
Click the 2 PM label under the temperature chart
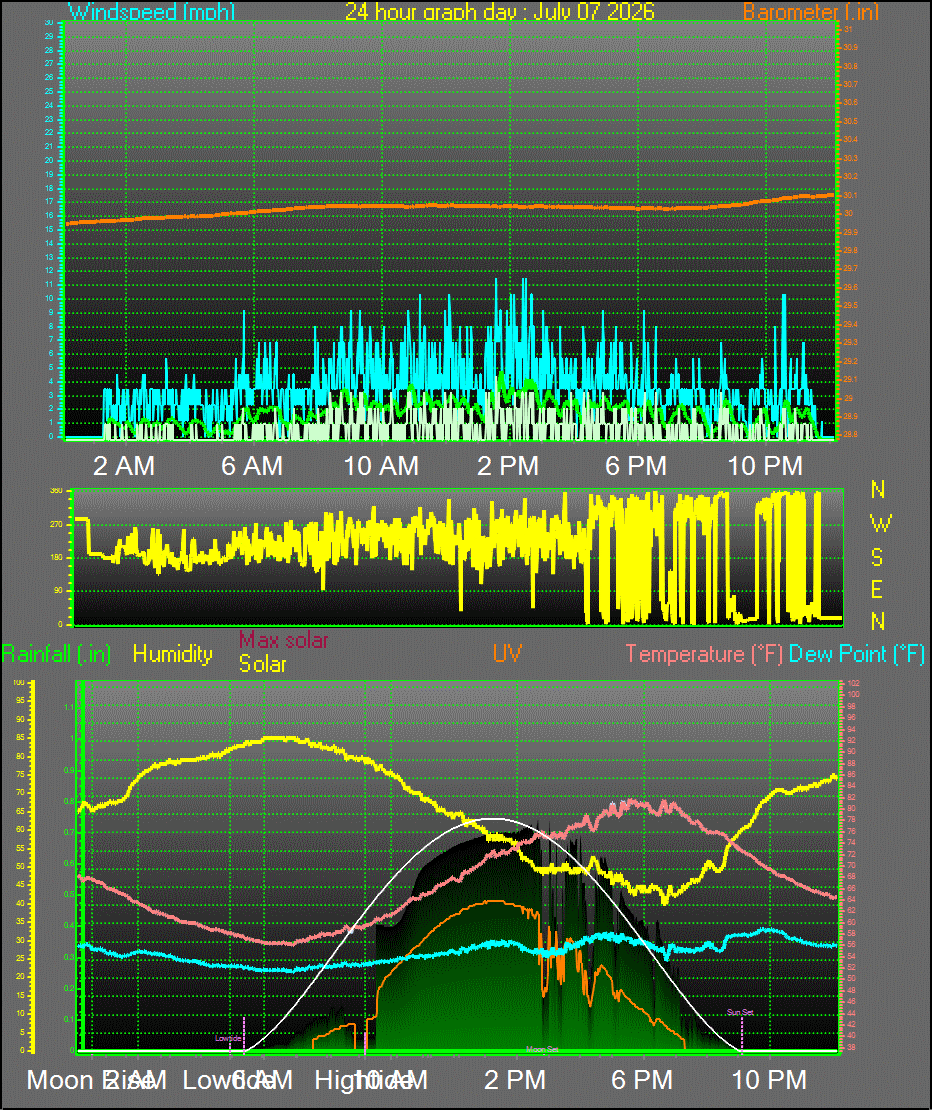click(515, 1080)
